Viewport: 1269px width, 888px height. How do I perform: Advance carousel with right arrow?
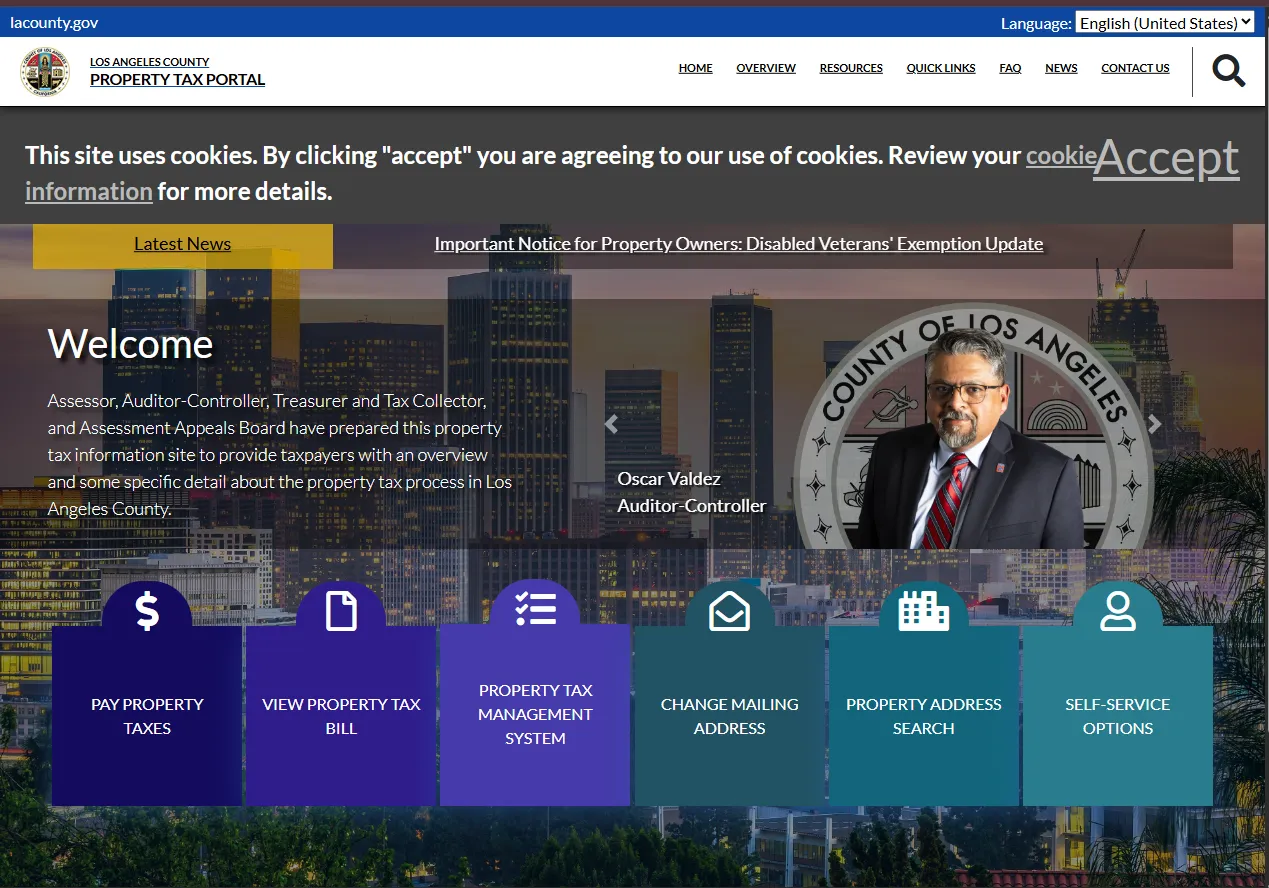pyautogui.click(x=1154, y=424)
